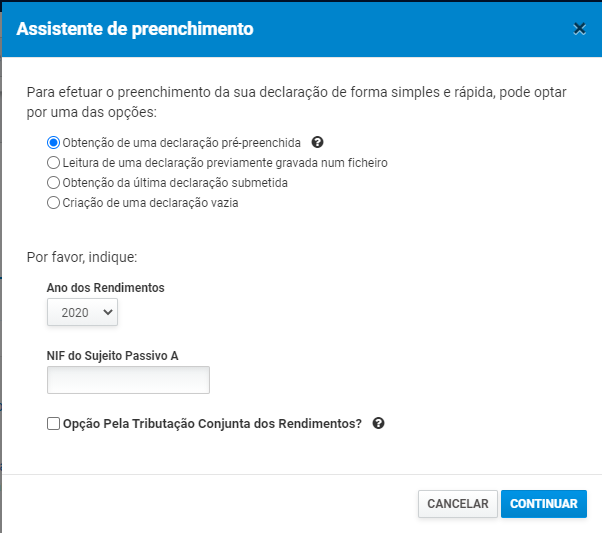Click the 'Criação de uma declaração vazia' label text
602x533 pixels.
[150, 203]
